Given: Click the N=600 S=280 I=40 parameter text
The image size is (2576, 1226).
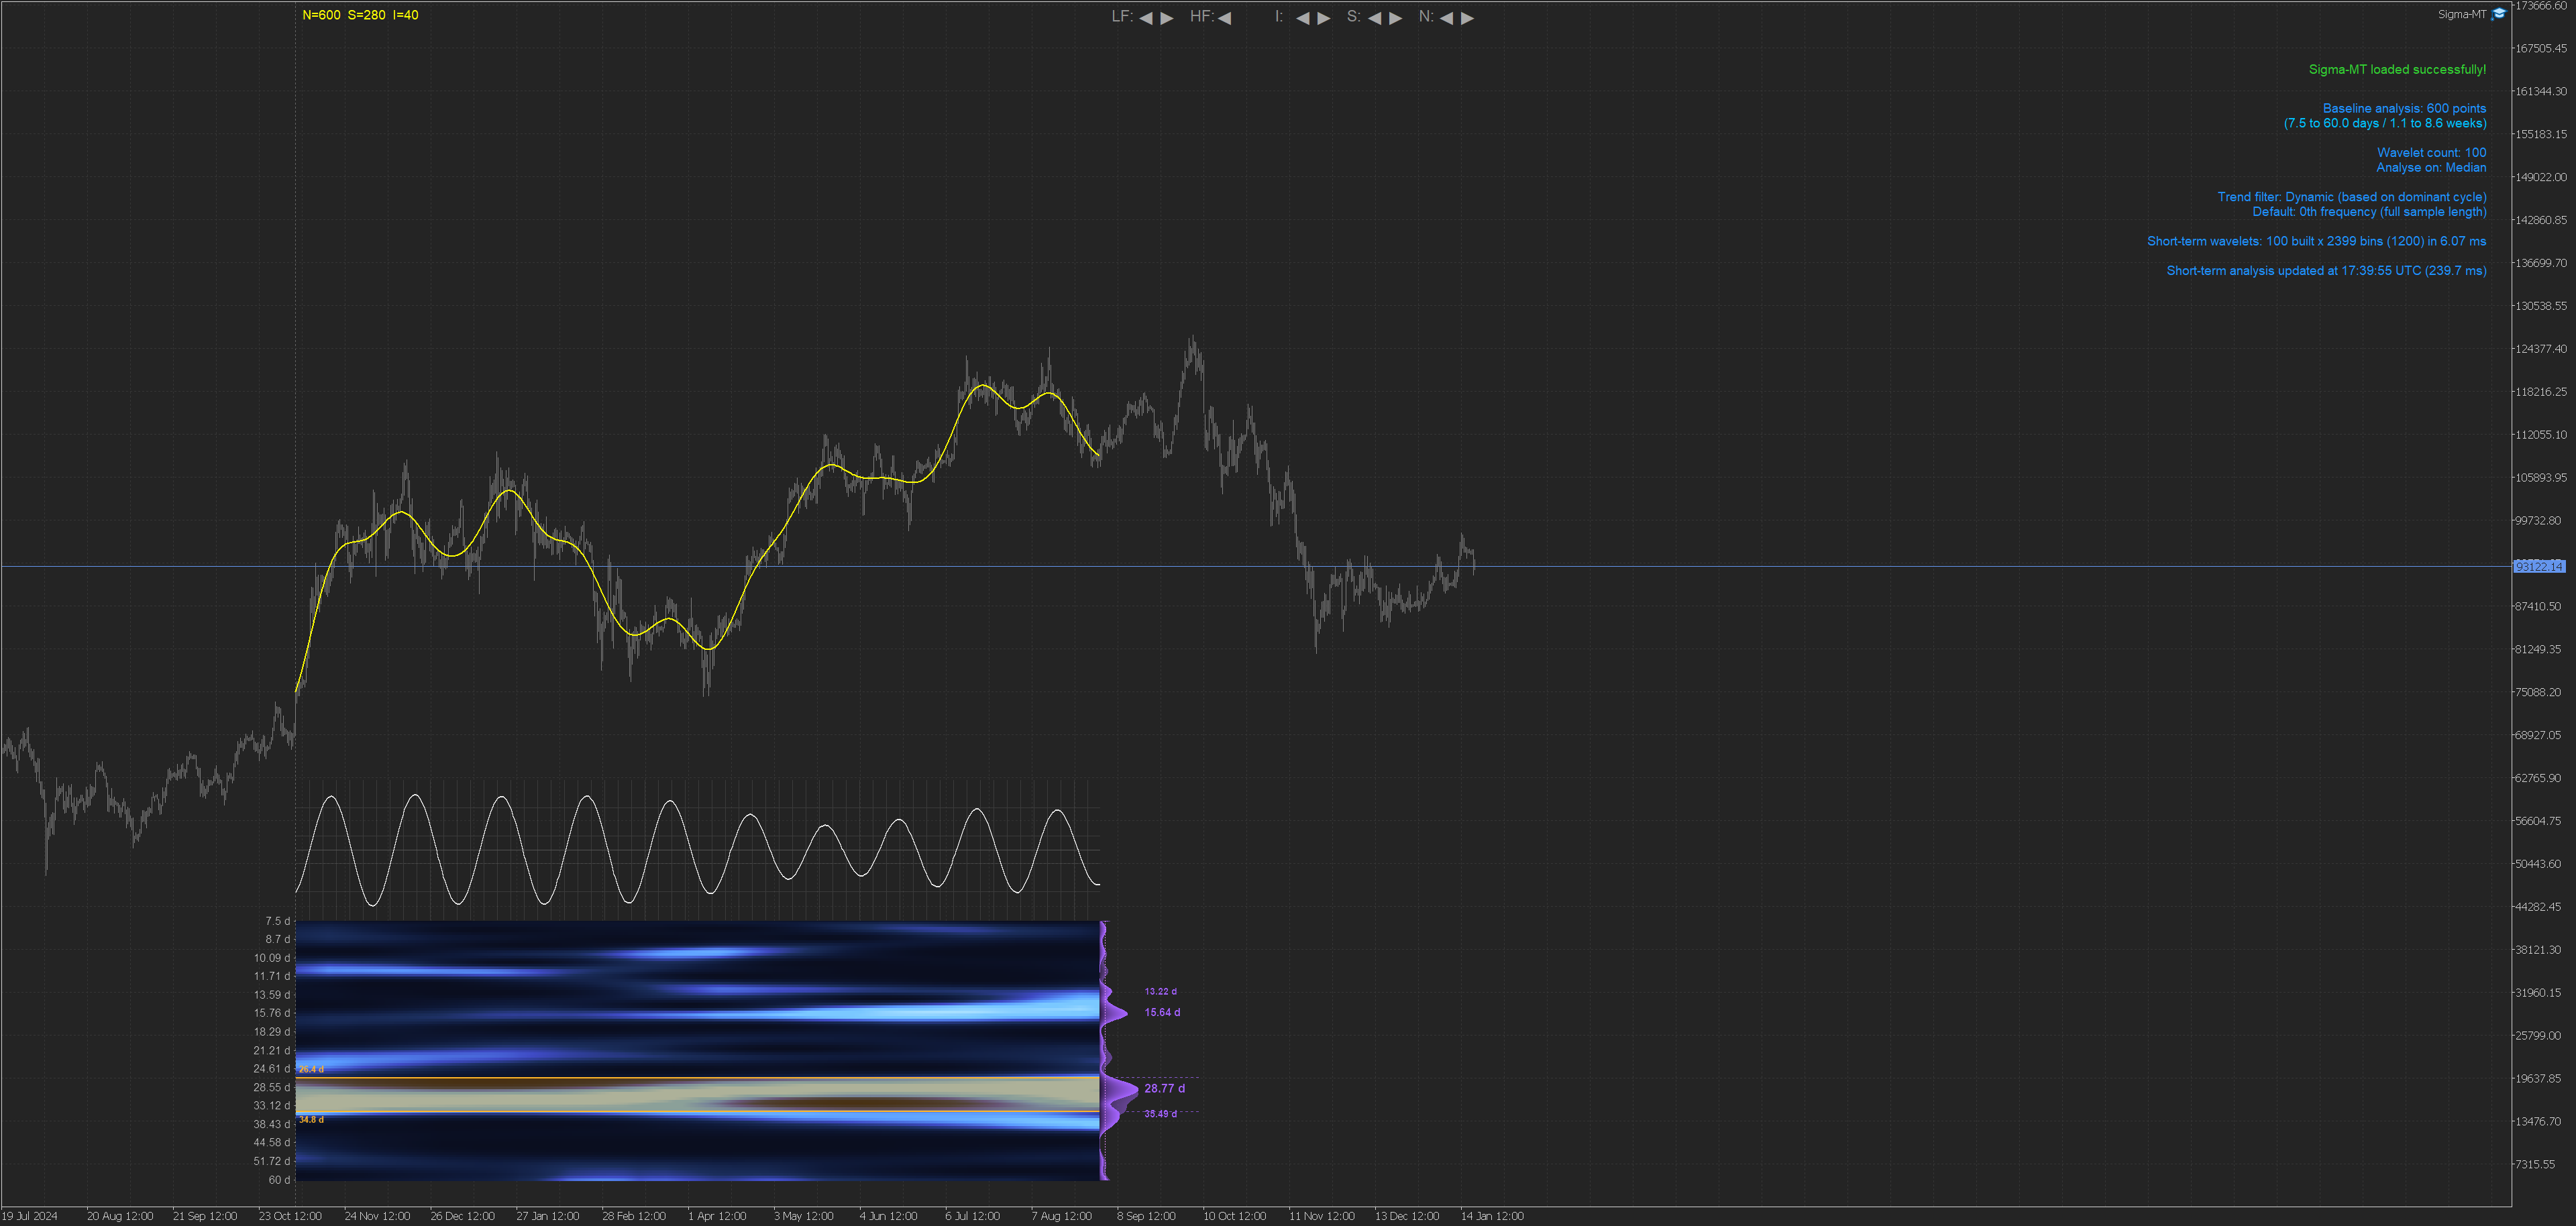Looking at the screenshot, I should point(360,15).
